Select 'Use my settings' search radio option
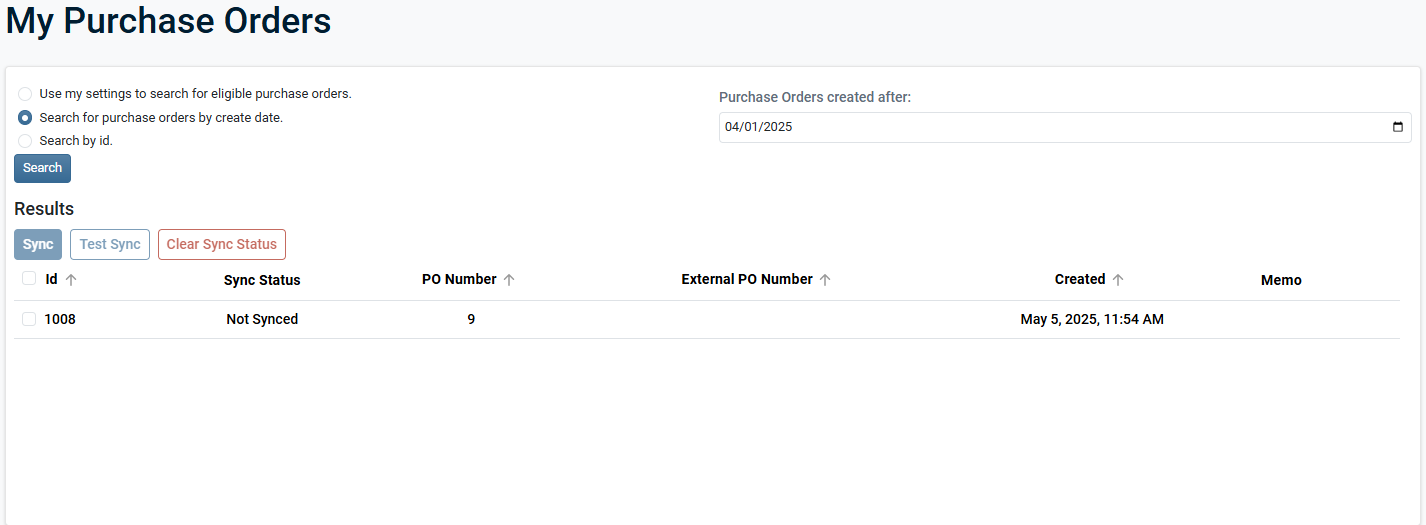This screenshot has width=1426, height=525. 25,94
